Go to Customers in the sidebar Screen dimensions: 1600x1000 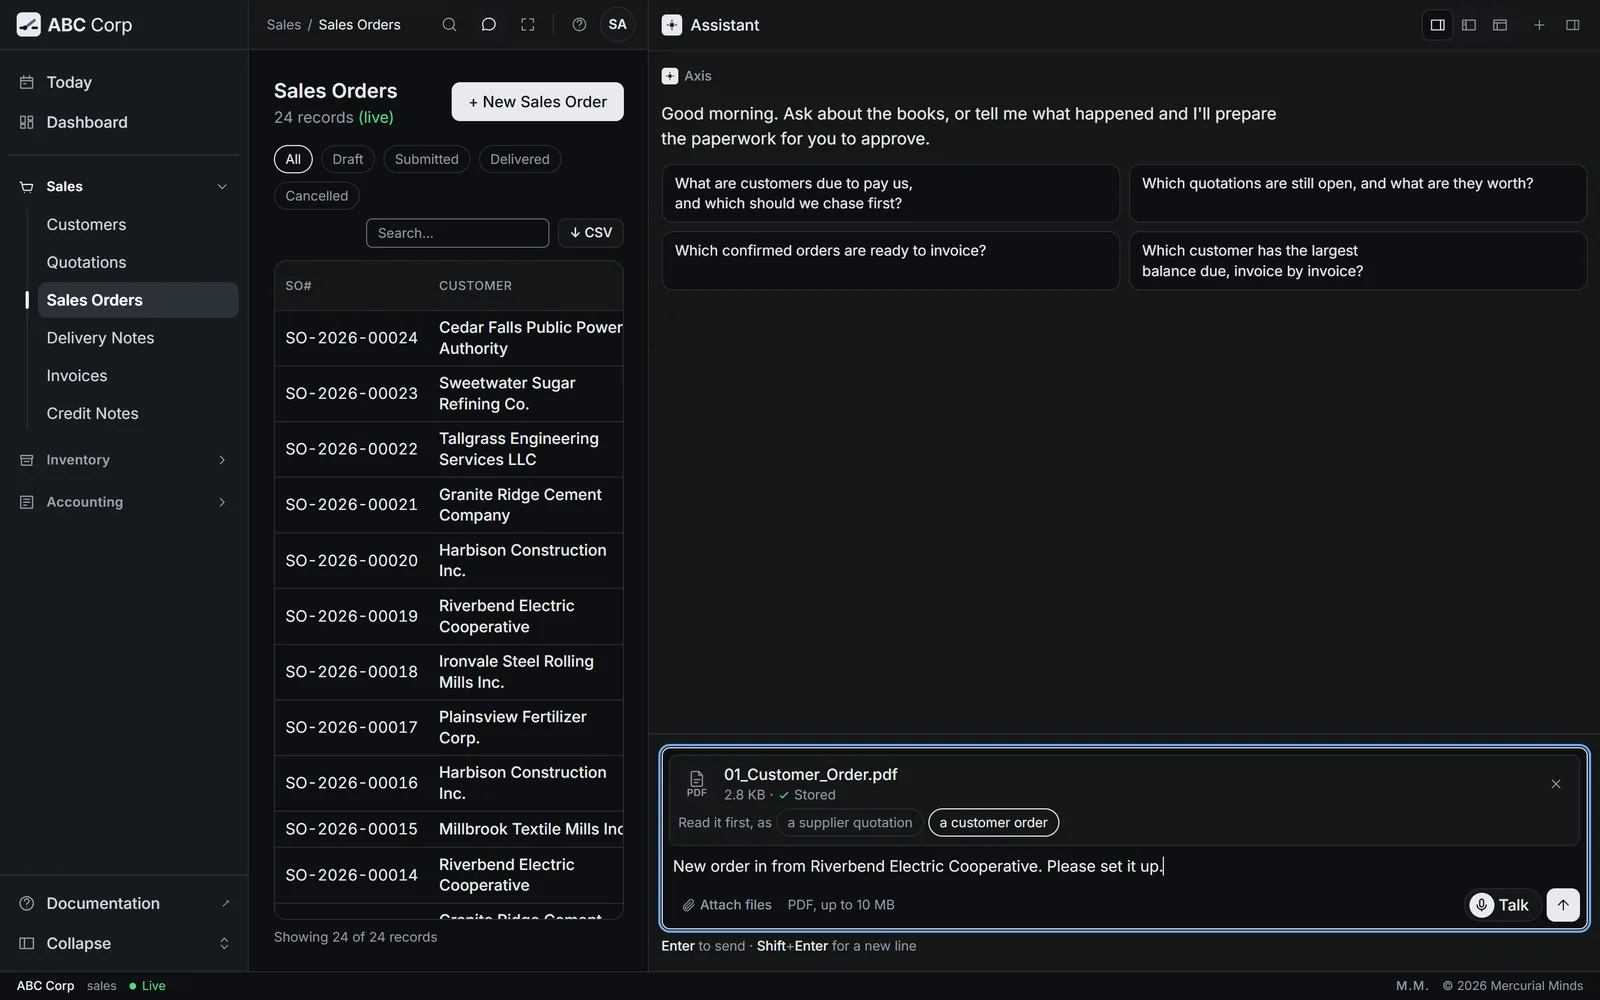click(x=138, y=225)
